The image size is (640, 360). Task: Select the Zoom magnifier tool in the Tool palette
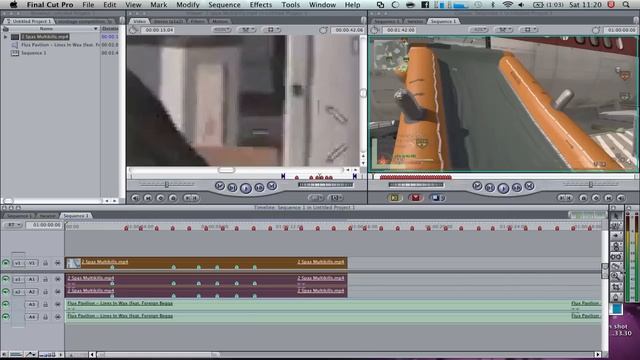tap(616, 276)
